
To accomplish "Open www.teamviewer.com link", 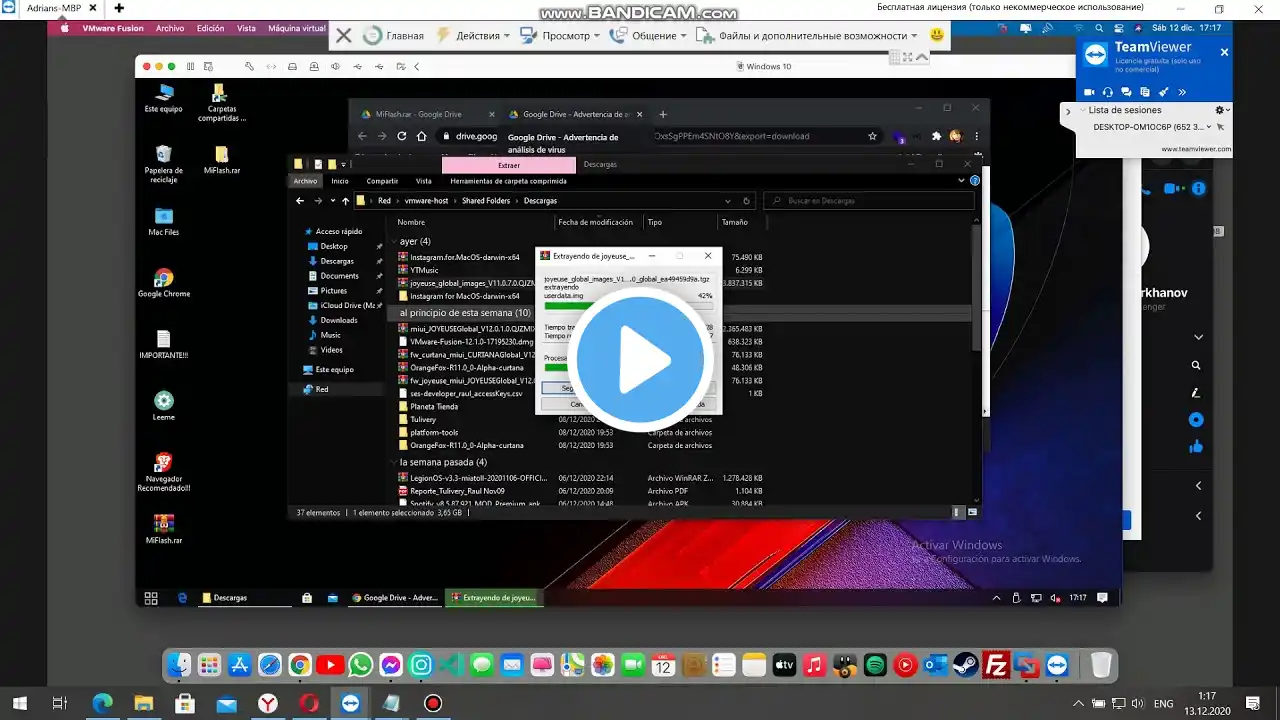I will (x=1196, y=149).
